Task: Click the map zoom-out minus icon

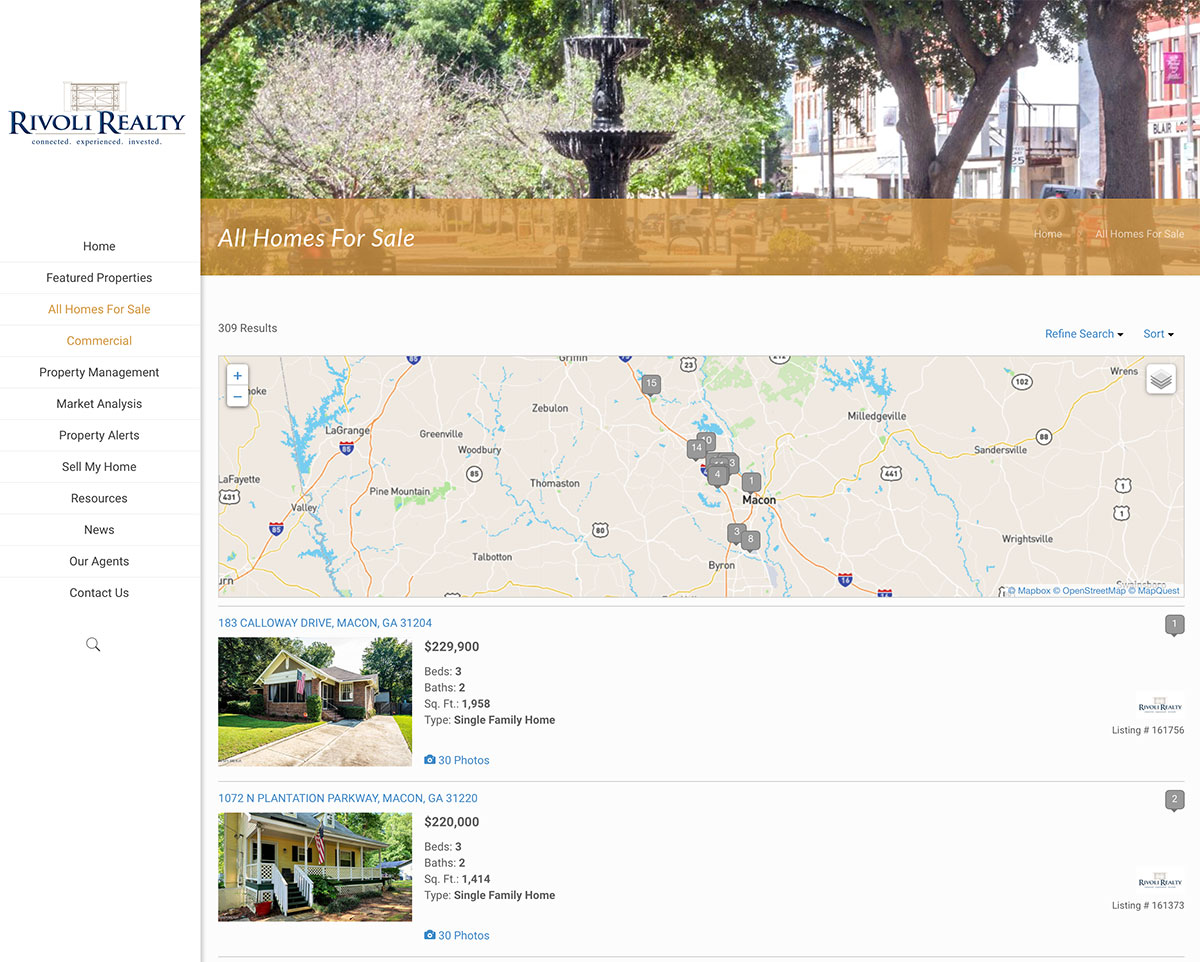Action: (237, 396)
